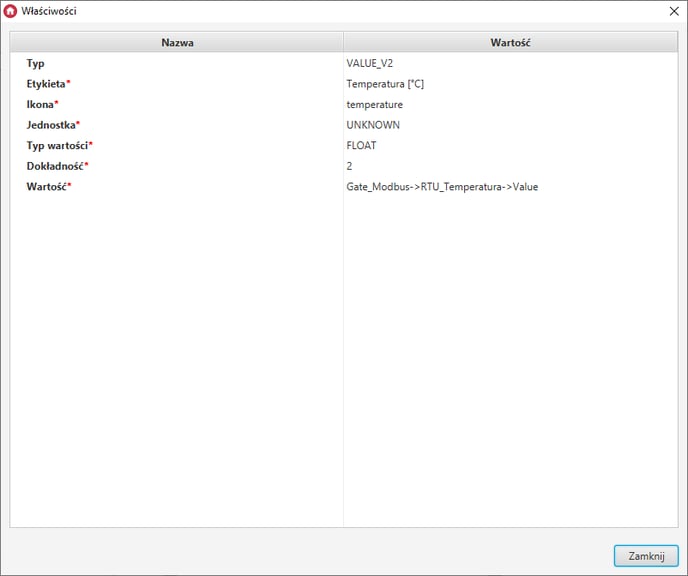Select the Typ property name
Image resolution: width=688 pixels, height=576 pixels.
click(x=35, y=64)
